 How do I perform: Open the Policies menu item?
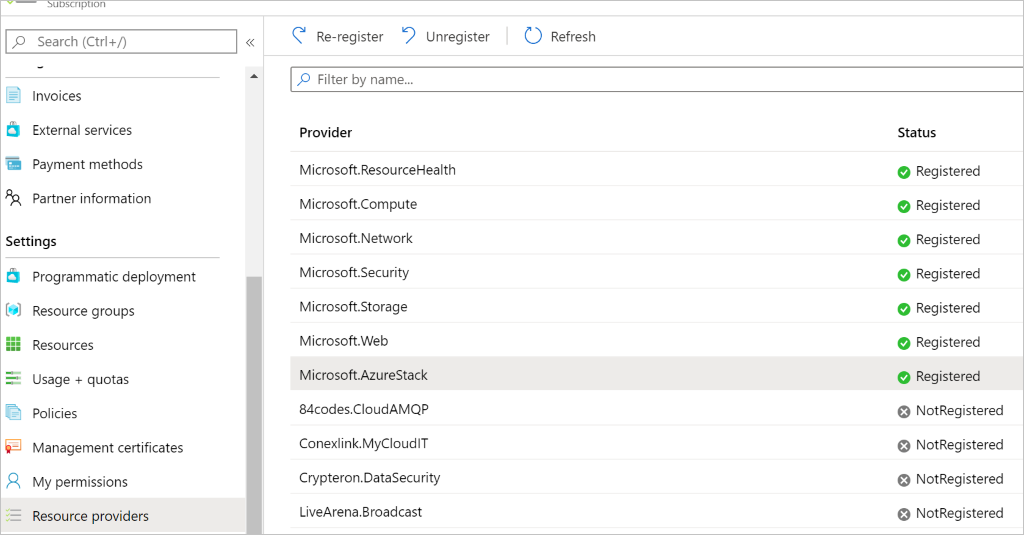[54, 413]
